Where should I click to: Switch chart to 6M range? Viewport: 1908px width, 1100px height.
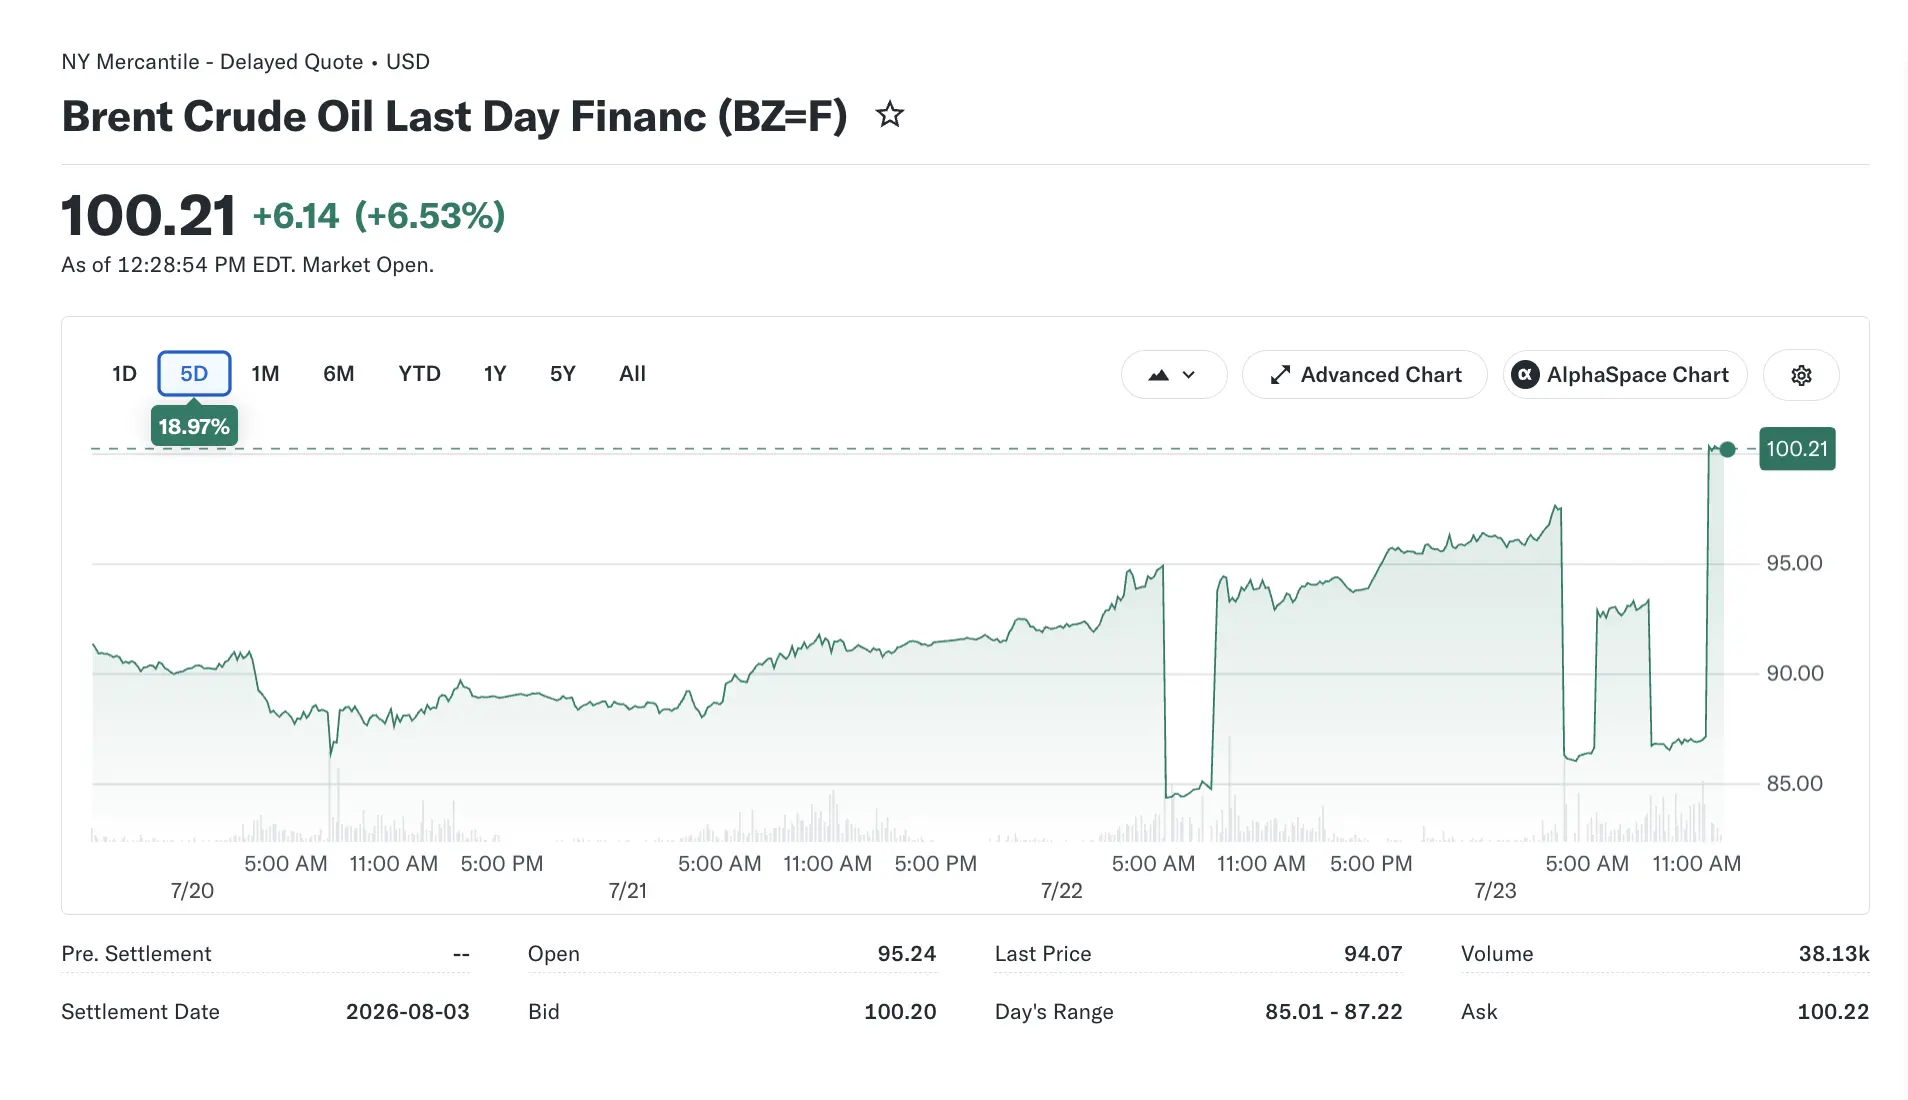click(x=338, y=374)
